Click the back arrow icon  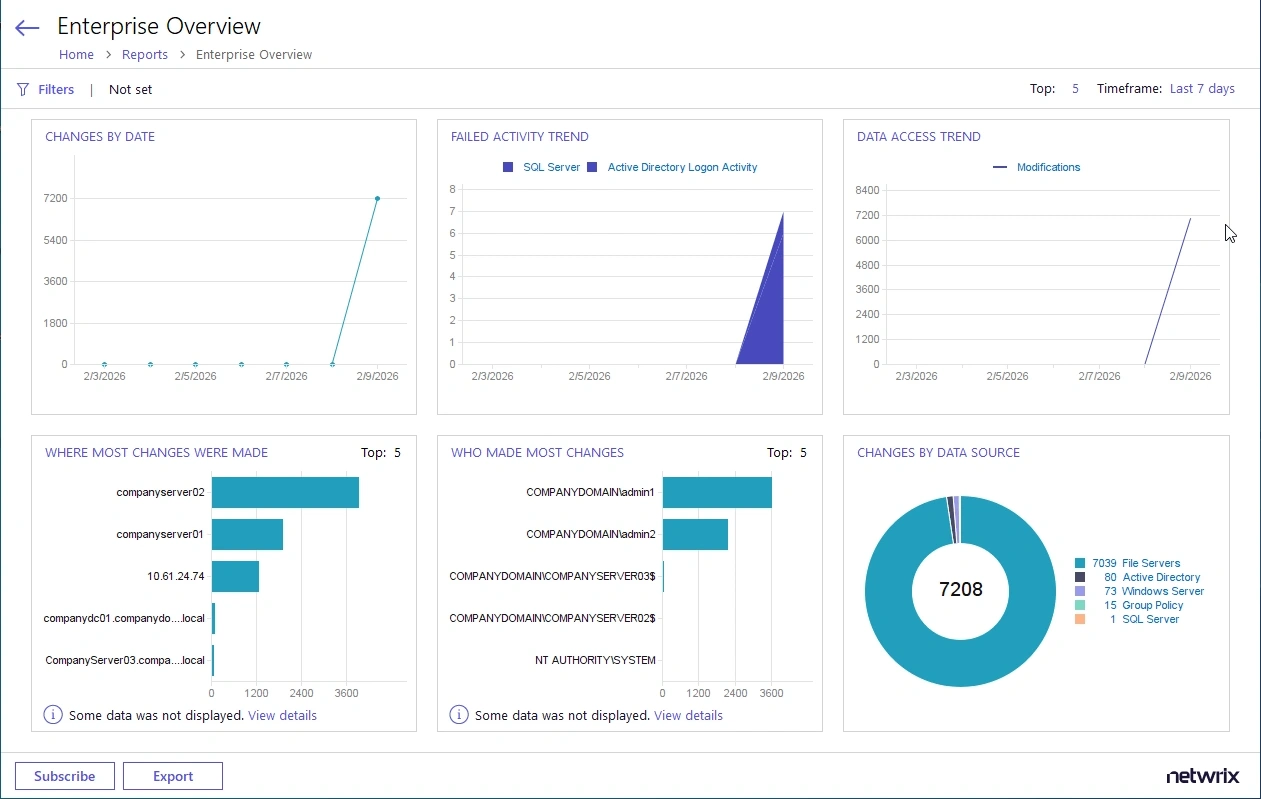click(x=27, y=28)
